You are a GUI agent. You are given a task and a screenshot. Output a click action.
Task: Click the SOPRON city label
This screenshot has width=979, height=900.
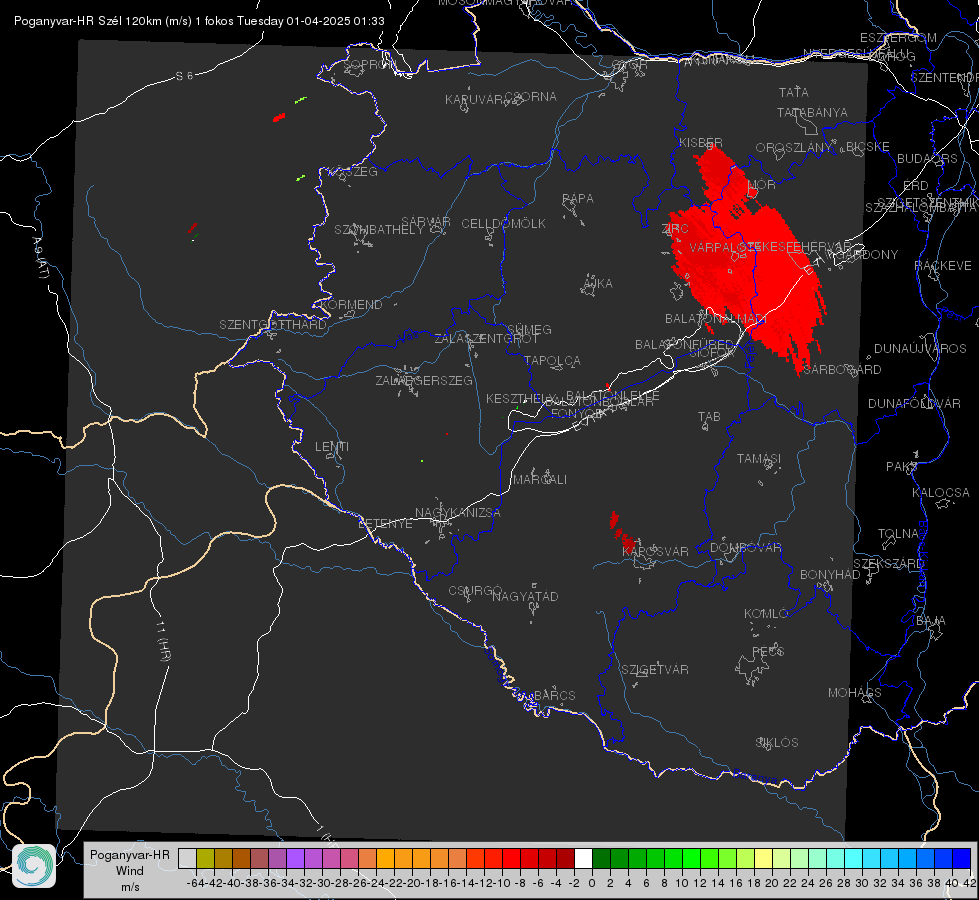point(368,64)
